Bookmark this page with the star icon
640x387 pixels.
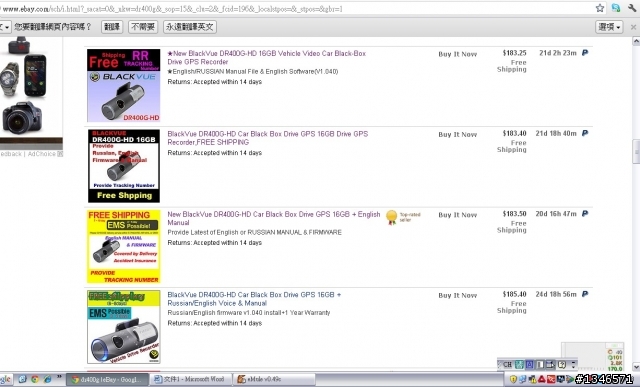click(x=600, y=8)
